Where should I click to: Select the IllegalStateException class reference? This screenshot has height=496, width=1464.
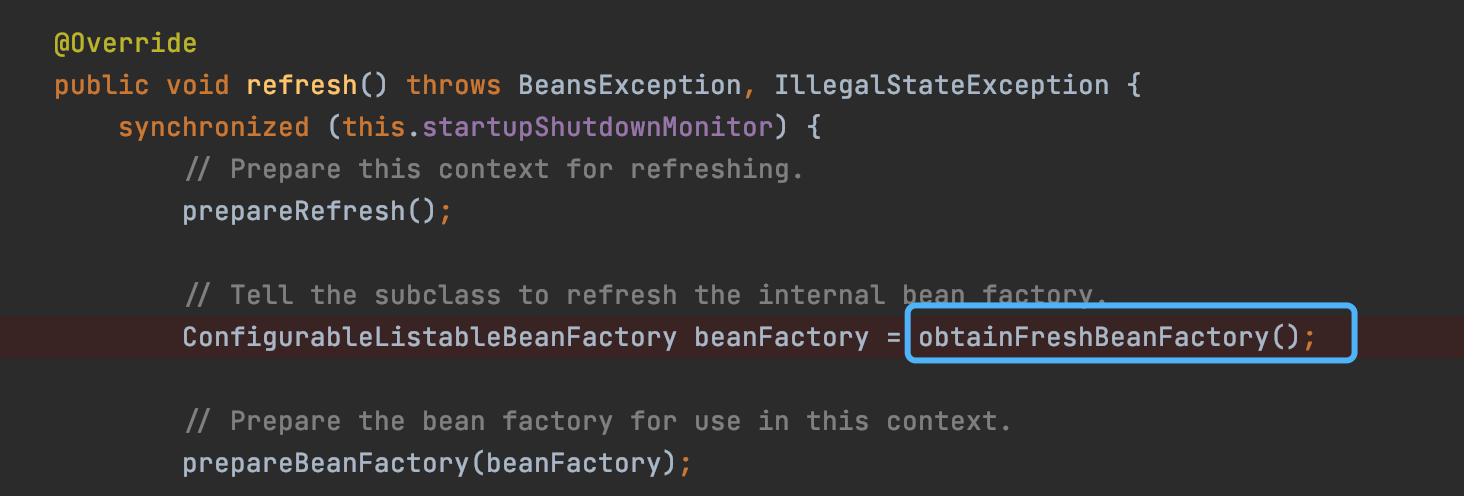pyautogui.click(x=942, y=85)
